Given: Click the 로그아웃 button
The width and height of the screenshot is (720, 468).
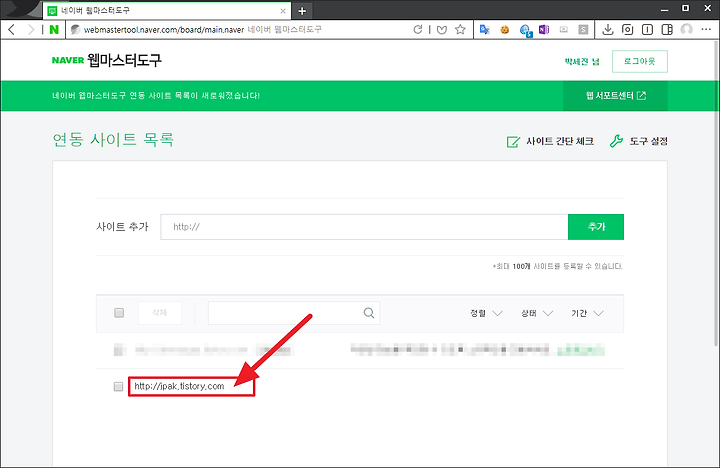Looking at the screenshot, I should pos(640,61).
